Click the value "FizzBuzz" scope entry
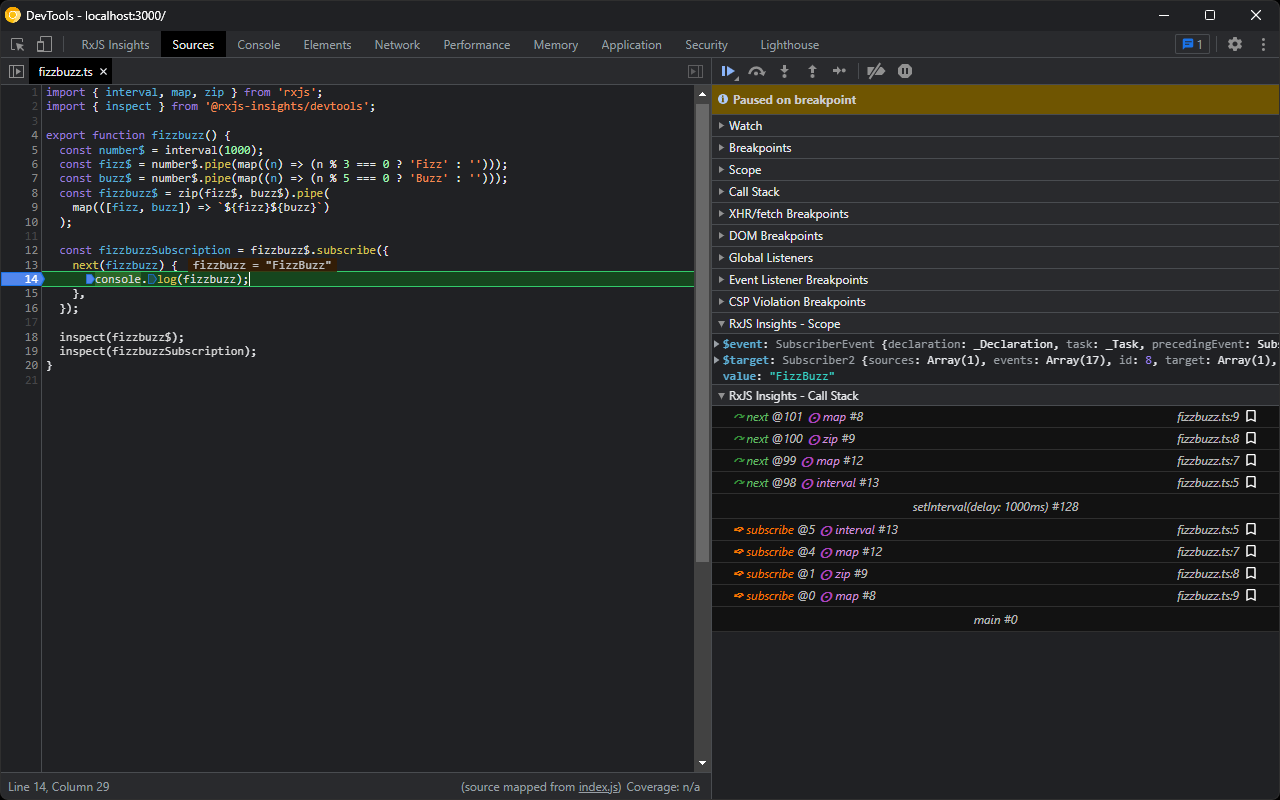Screen dimensions: 1280x800 [779, 376]
